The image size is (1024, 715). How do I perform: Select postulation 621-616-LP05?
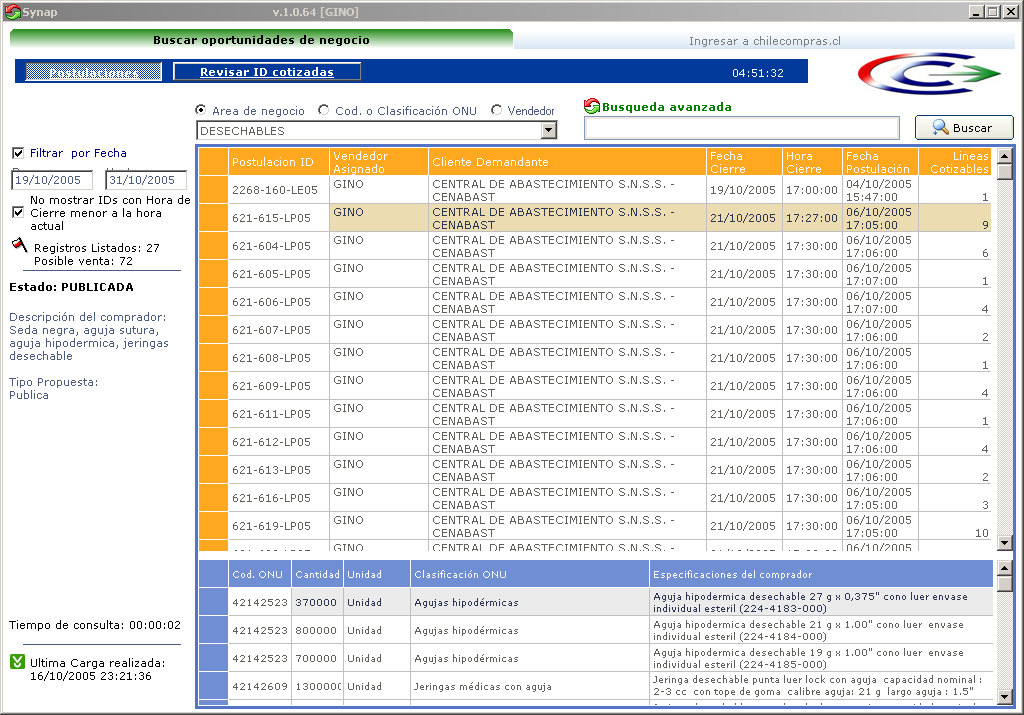pyautogui.click(x=595, y=498)
